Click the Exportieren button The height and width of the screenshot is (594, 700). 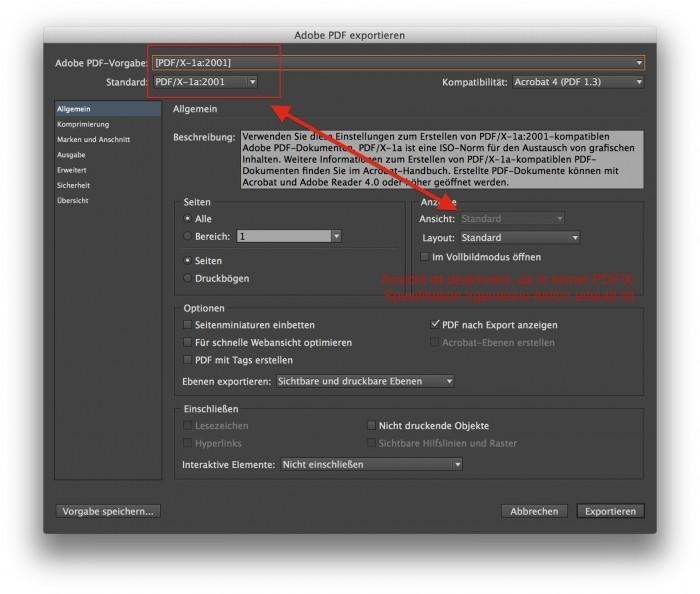(610, 511)
